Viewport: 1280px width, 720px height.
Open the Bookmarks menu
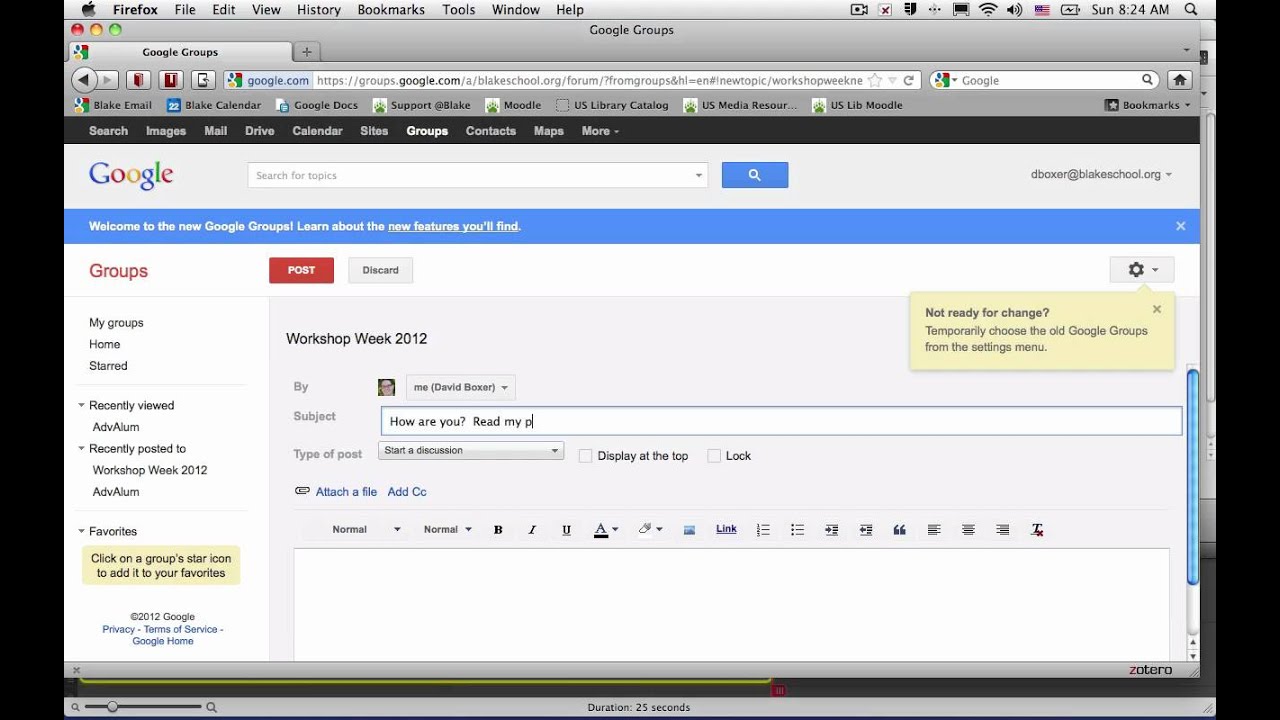392,9
